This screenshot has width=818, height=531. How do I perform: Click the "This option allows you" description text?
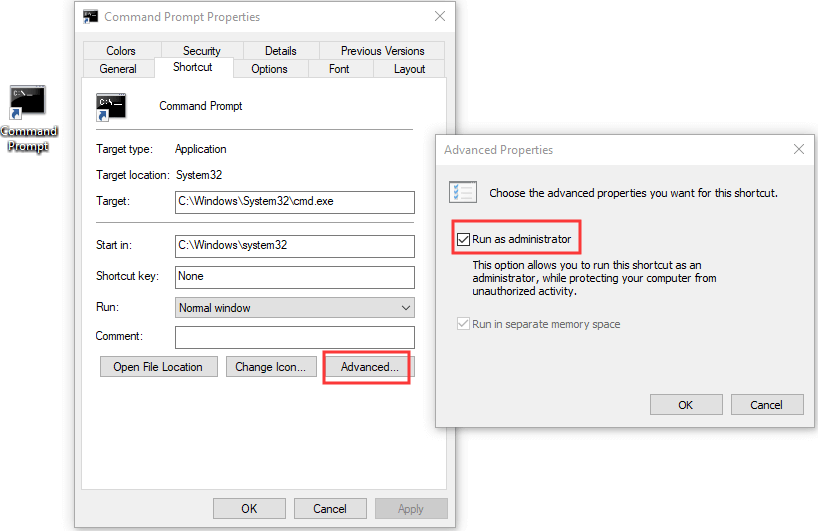coord(594,278)
